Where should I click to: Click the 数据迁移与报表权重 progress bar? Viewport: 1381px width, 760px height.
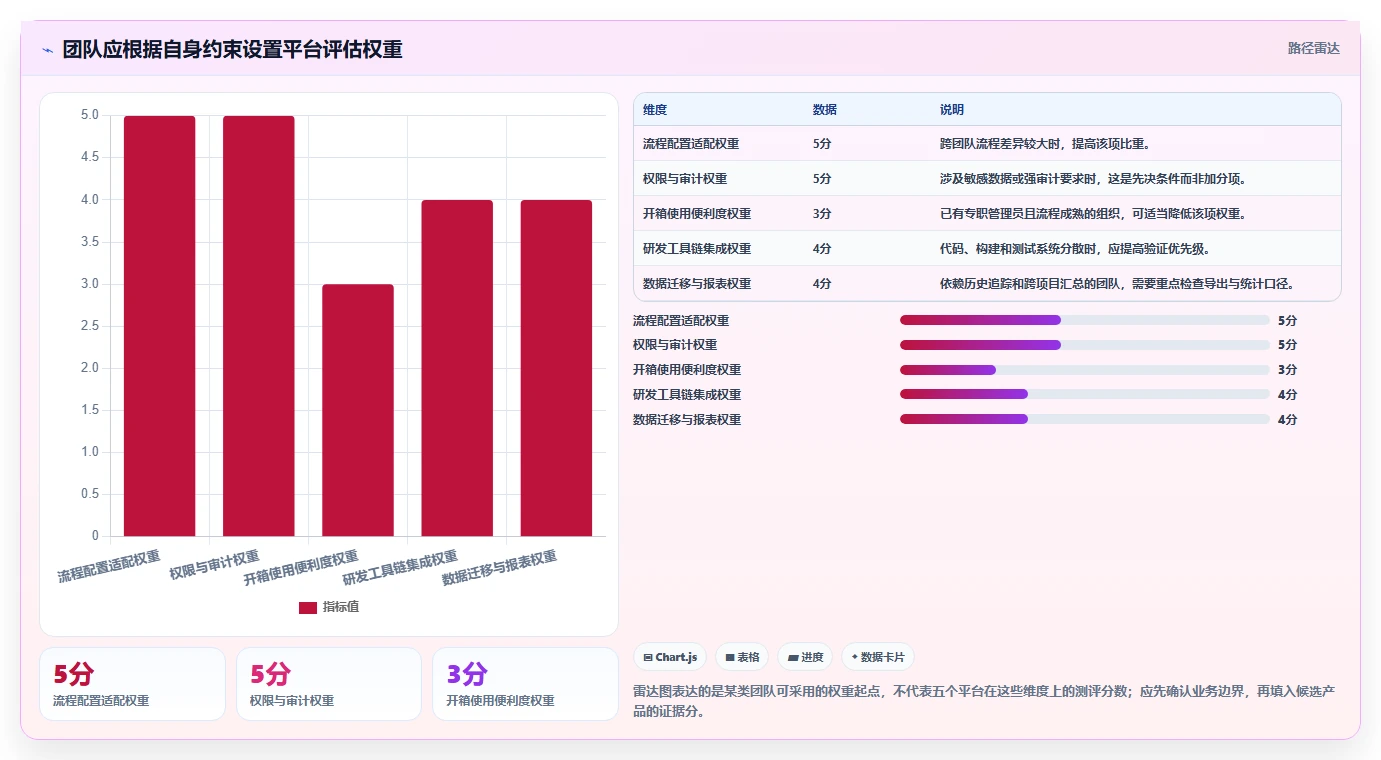1085,419
